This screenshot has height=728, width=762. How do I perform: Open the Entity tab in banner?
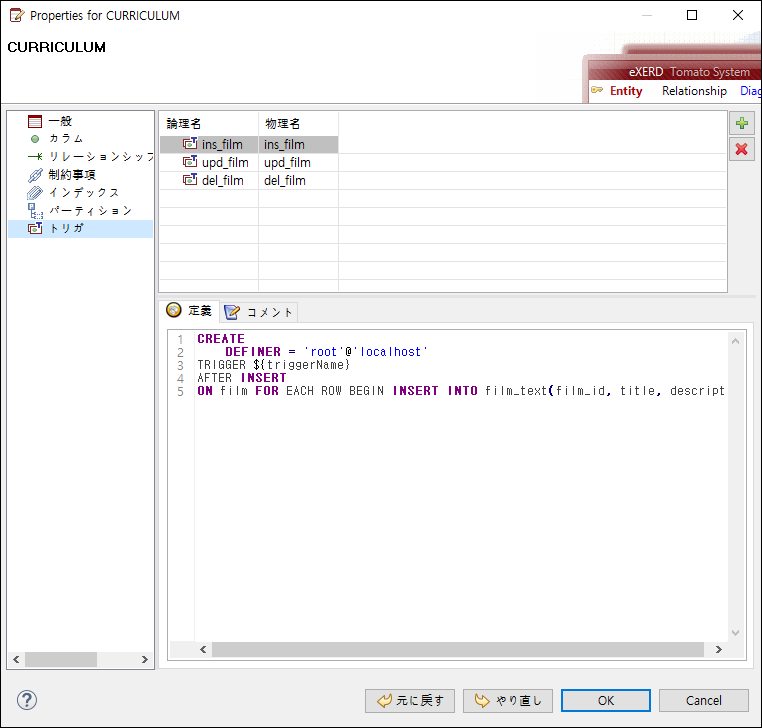click(626, 91)
